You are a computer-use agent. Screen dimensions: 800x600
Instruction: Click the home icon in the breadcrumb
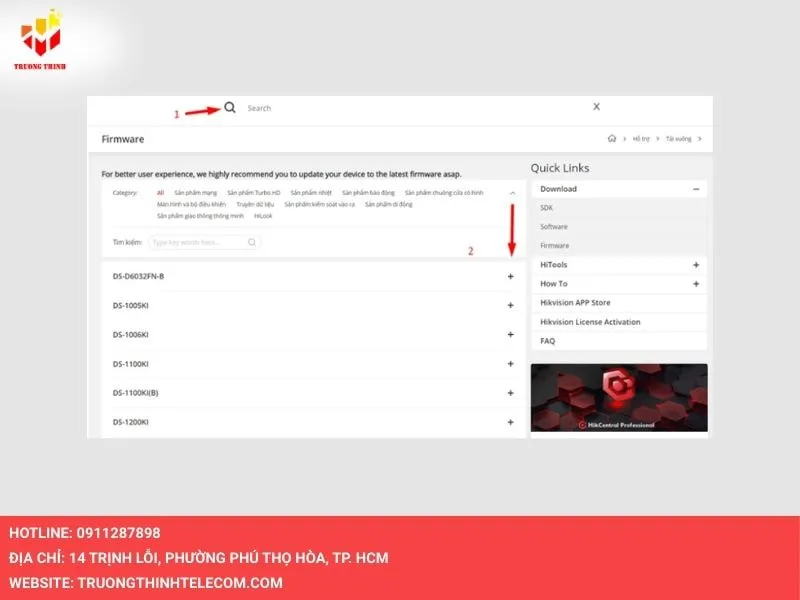point(612,138)
